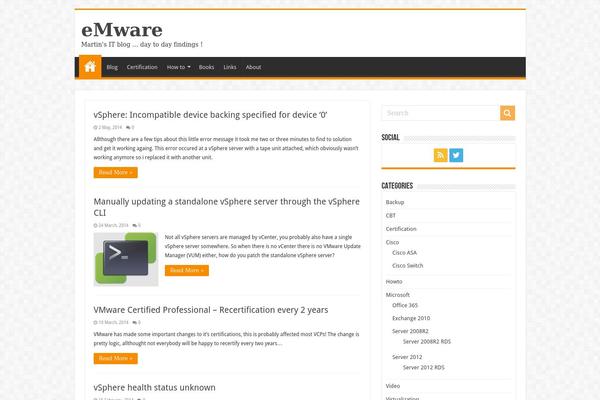
Task: Open Manually updating standalone vSphere post title
Action: pos(227,207)
